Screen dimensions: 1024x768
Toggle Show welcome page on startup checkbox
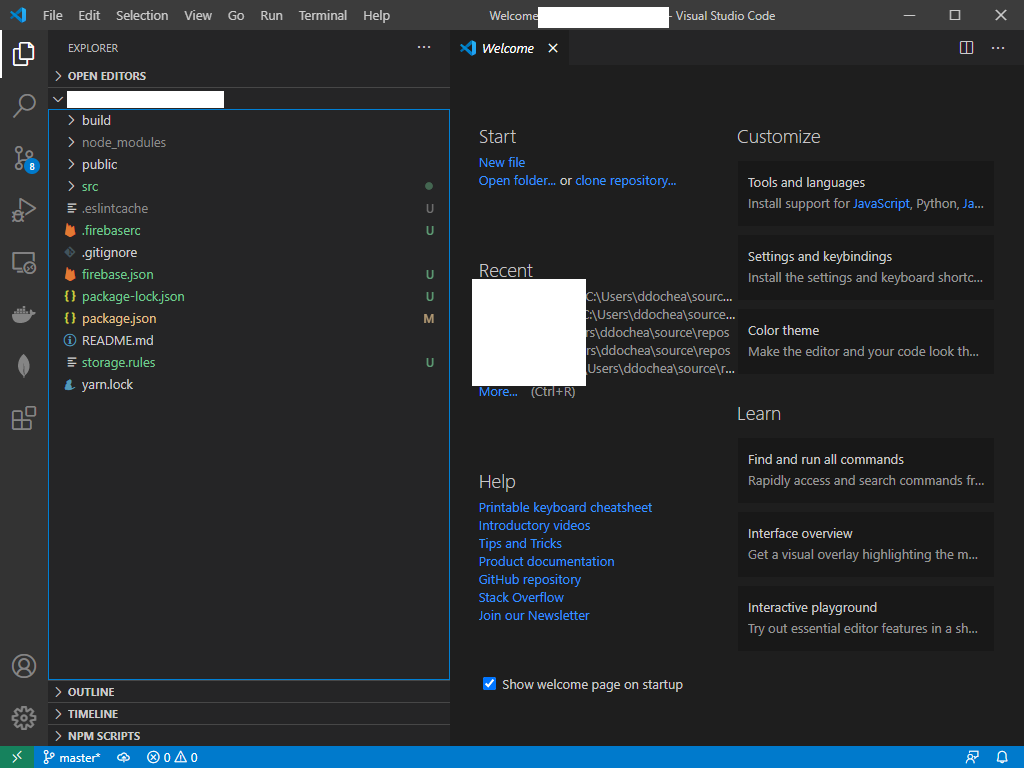point(488,684)
